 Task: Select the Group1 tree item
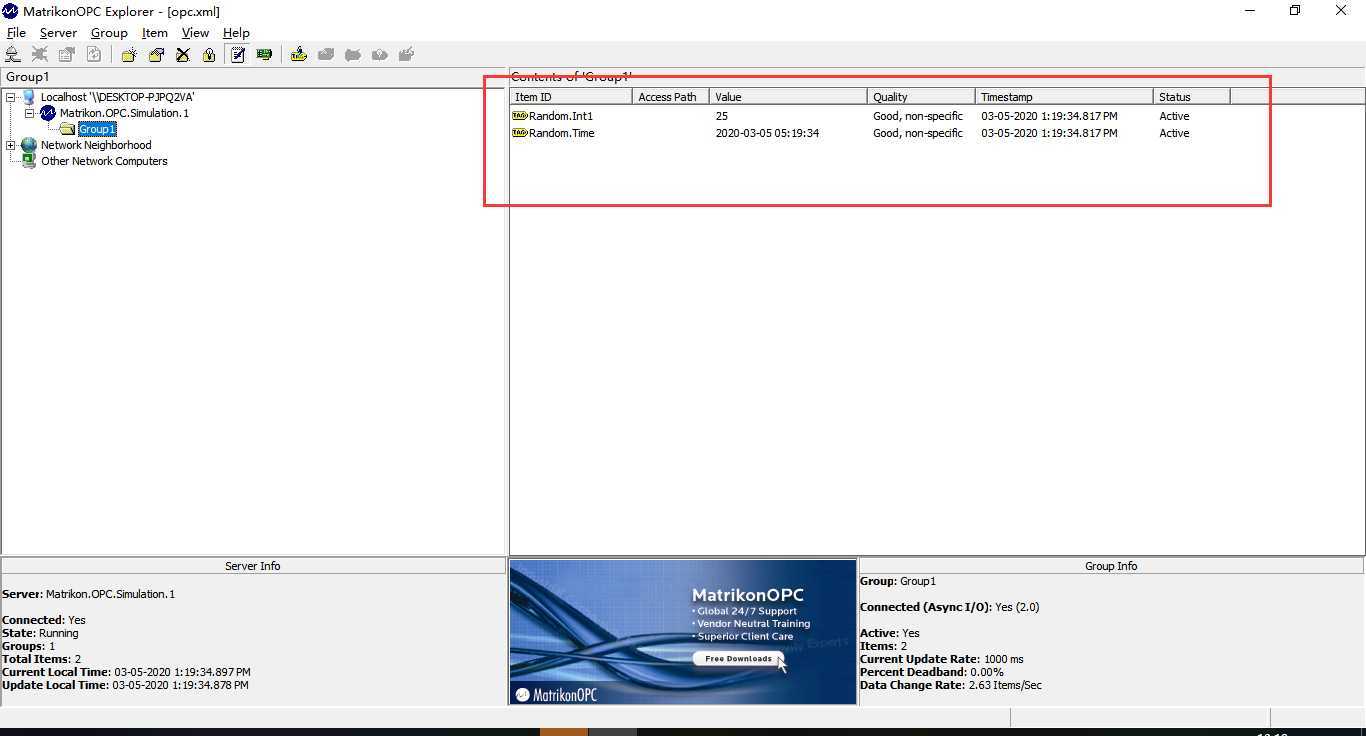[x=97, y=129]
